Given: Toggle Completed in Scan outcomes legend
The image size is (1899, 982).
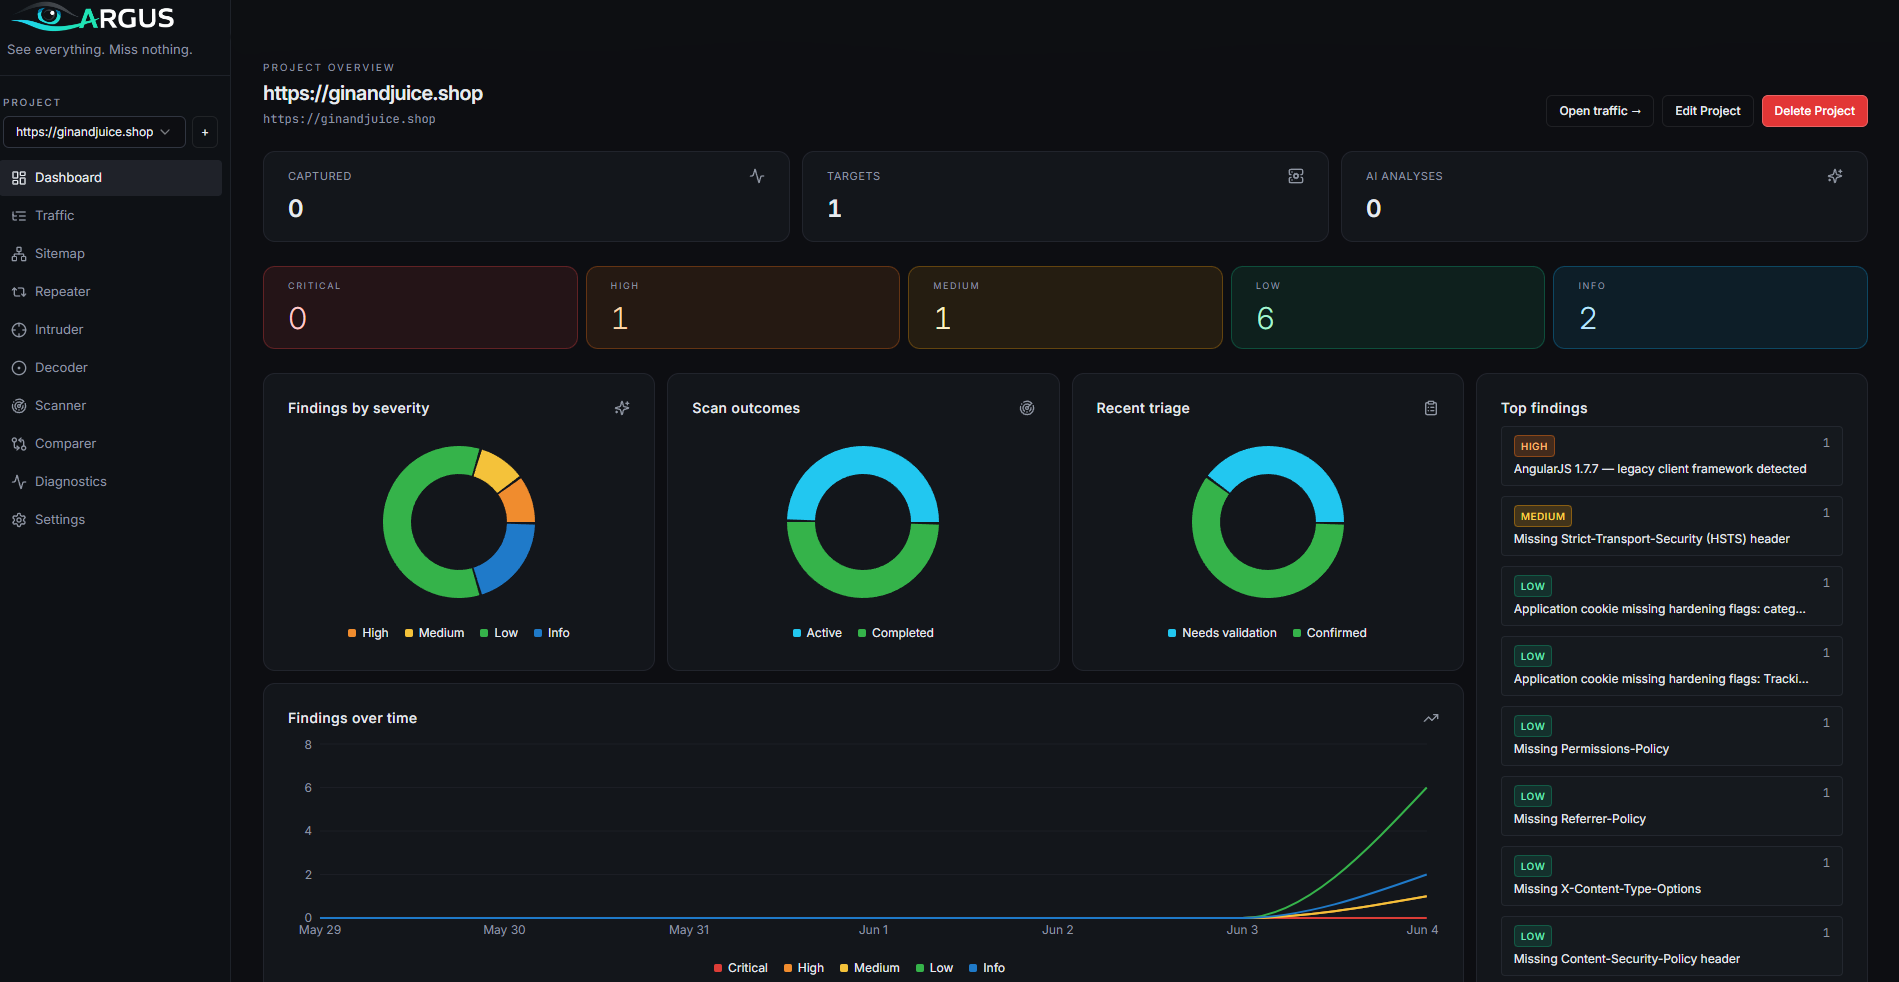Looking at the screenshot, I should 896,633.
